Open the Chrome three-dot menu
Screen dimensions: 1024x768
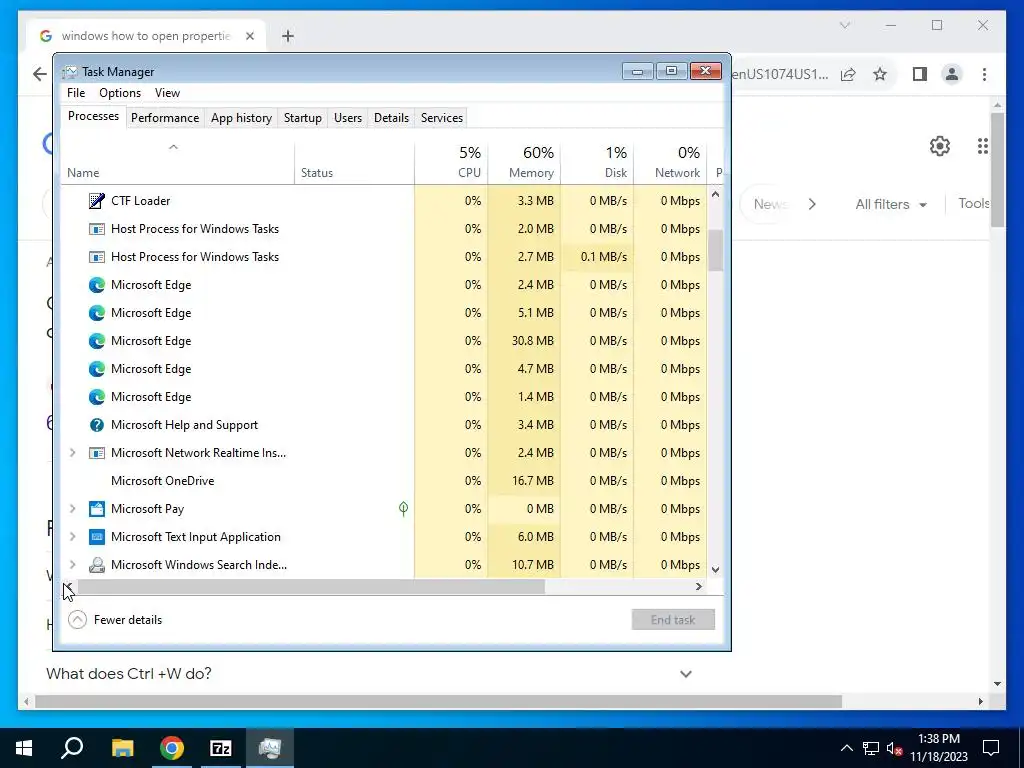pos(984,74)
